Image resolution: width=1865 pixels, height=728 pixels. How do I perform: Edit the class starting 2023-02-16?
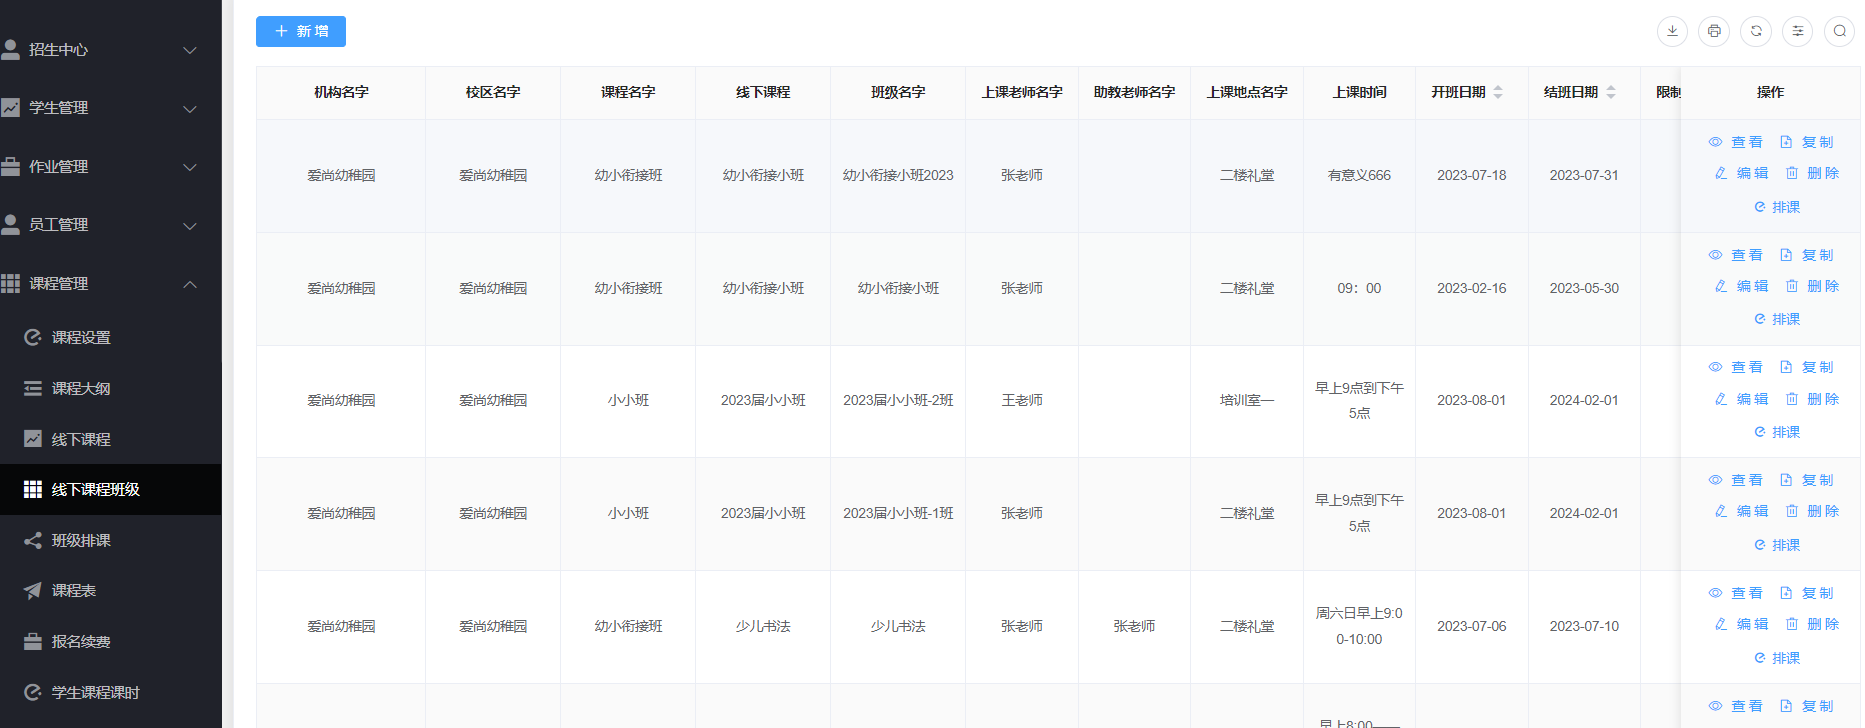(1741, 286)
